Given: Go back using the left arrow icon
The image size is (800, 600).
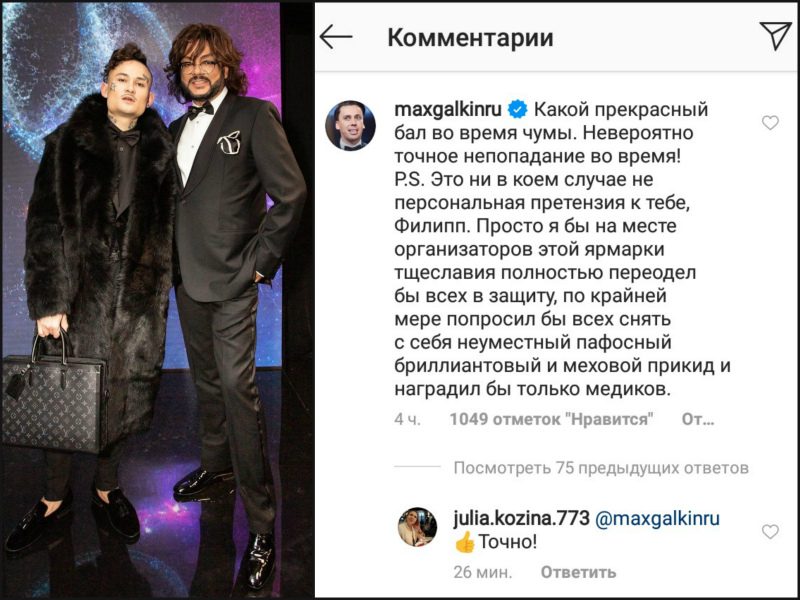Looking at the screenshot, I should click(x=336, y=37).
